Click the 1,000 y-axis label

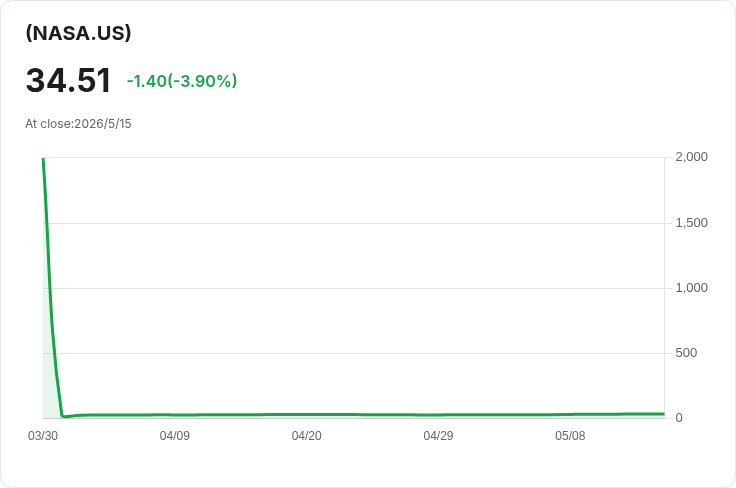691,288
